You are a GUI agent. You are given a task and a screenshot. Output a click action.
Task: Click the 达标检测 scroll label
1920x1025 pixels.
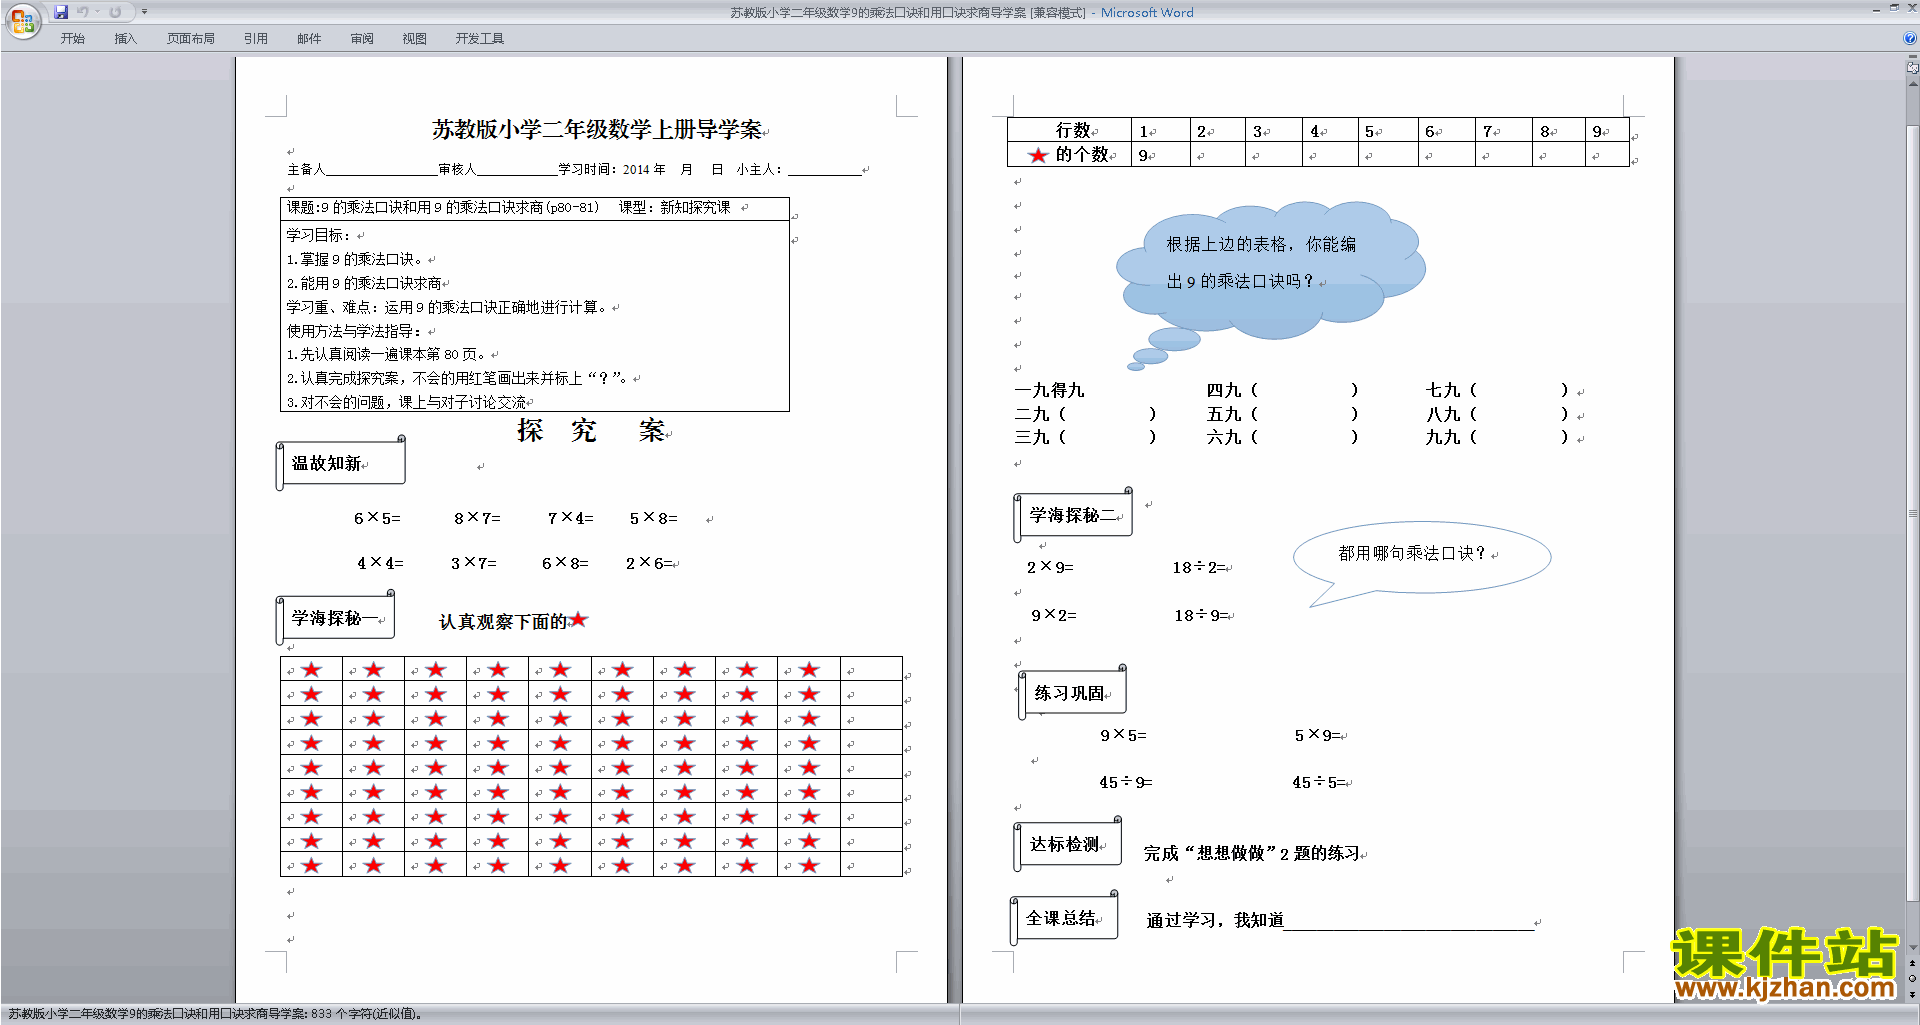(1068, 844)
